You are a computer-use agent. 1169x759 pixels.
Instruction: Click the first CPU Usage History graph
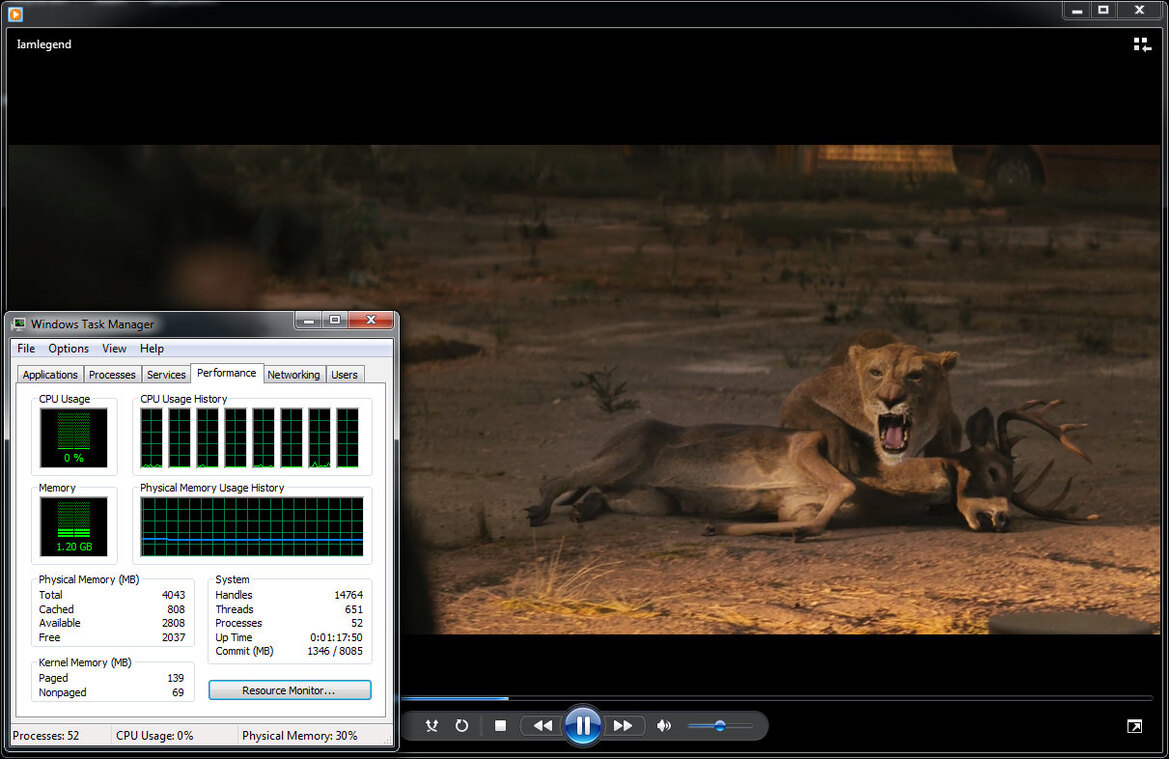pos(152,438)
